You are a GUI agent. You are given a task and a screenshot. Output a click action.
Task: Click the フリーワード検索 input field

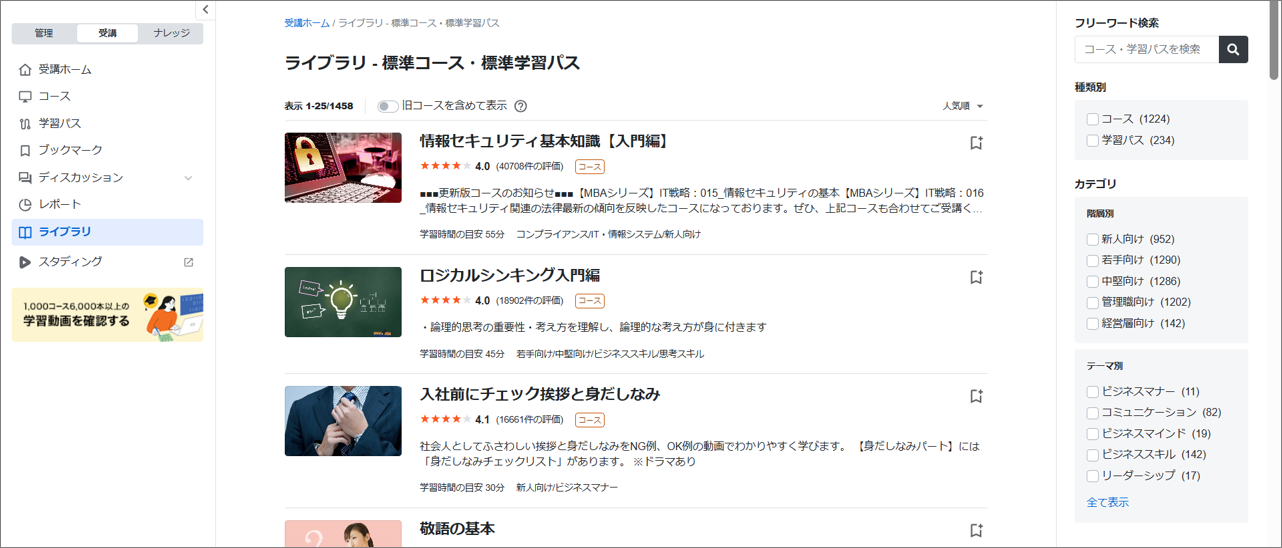pyautogui.click(x=1146, y=49)
